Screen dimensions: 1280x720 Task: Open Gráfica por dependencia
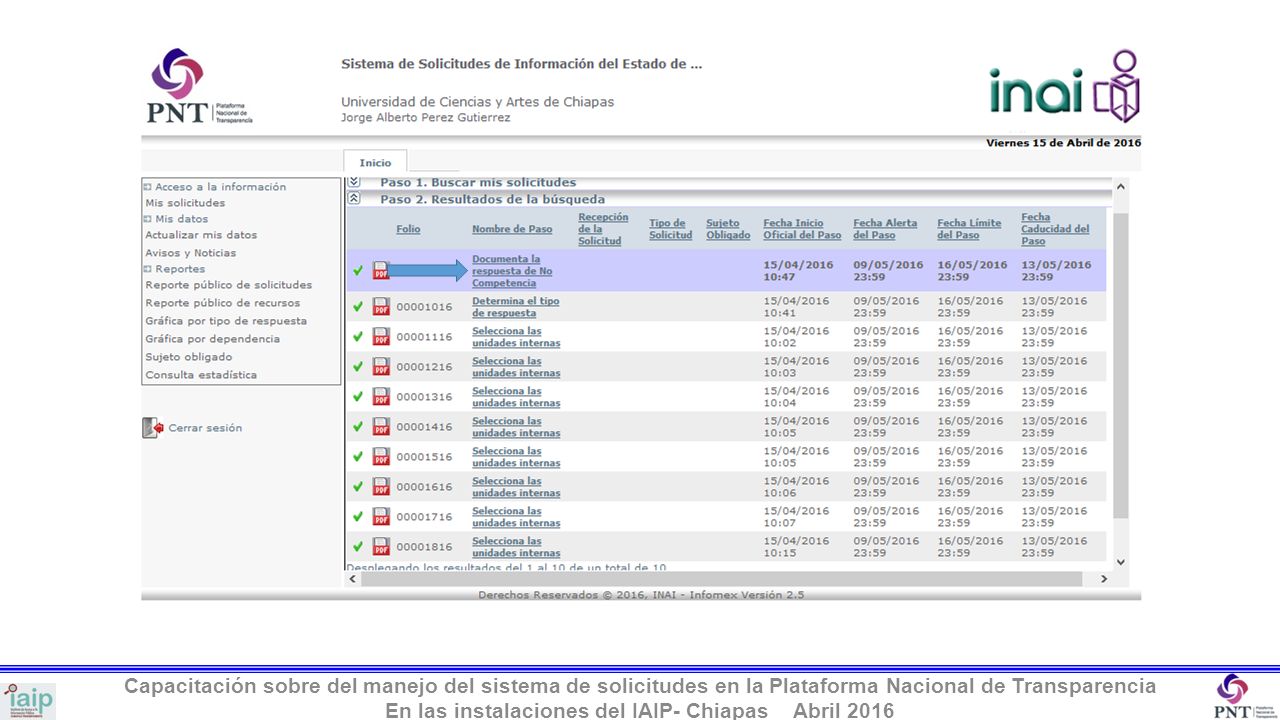click(x=213, y=339)
